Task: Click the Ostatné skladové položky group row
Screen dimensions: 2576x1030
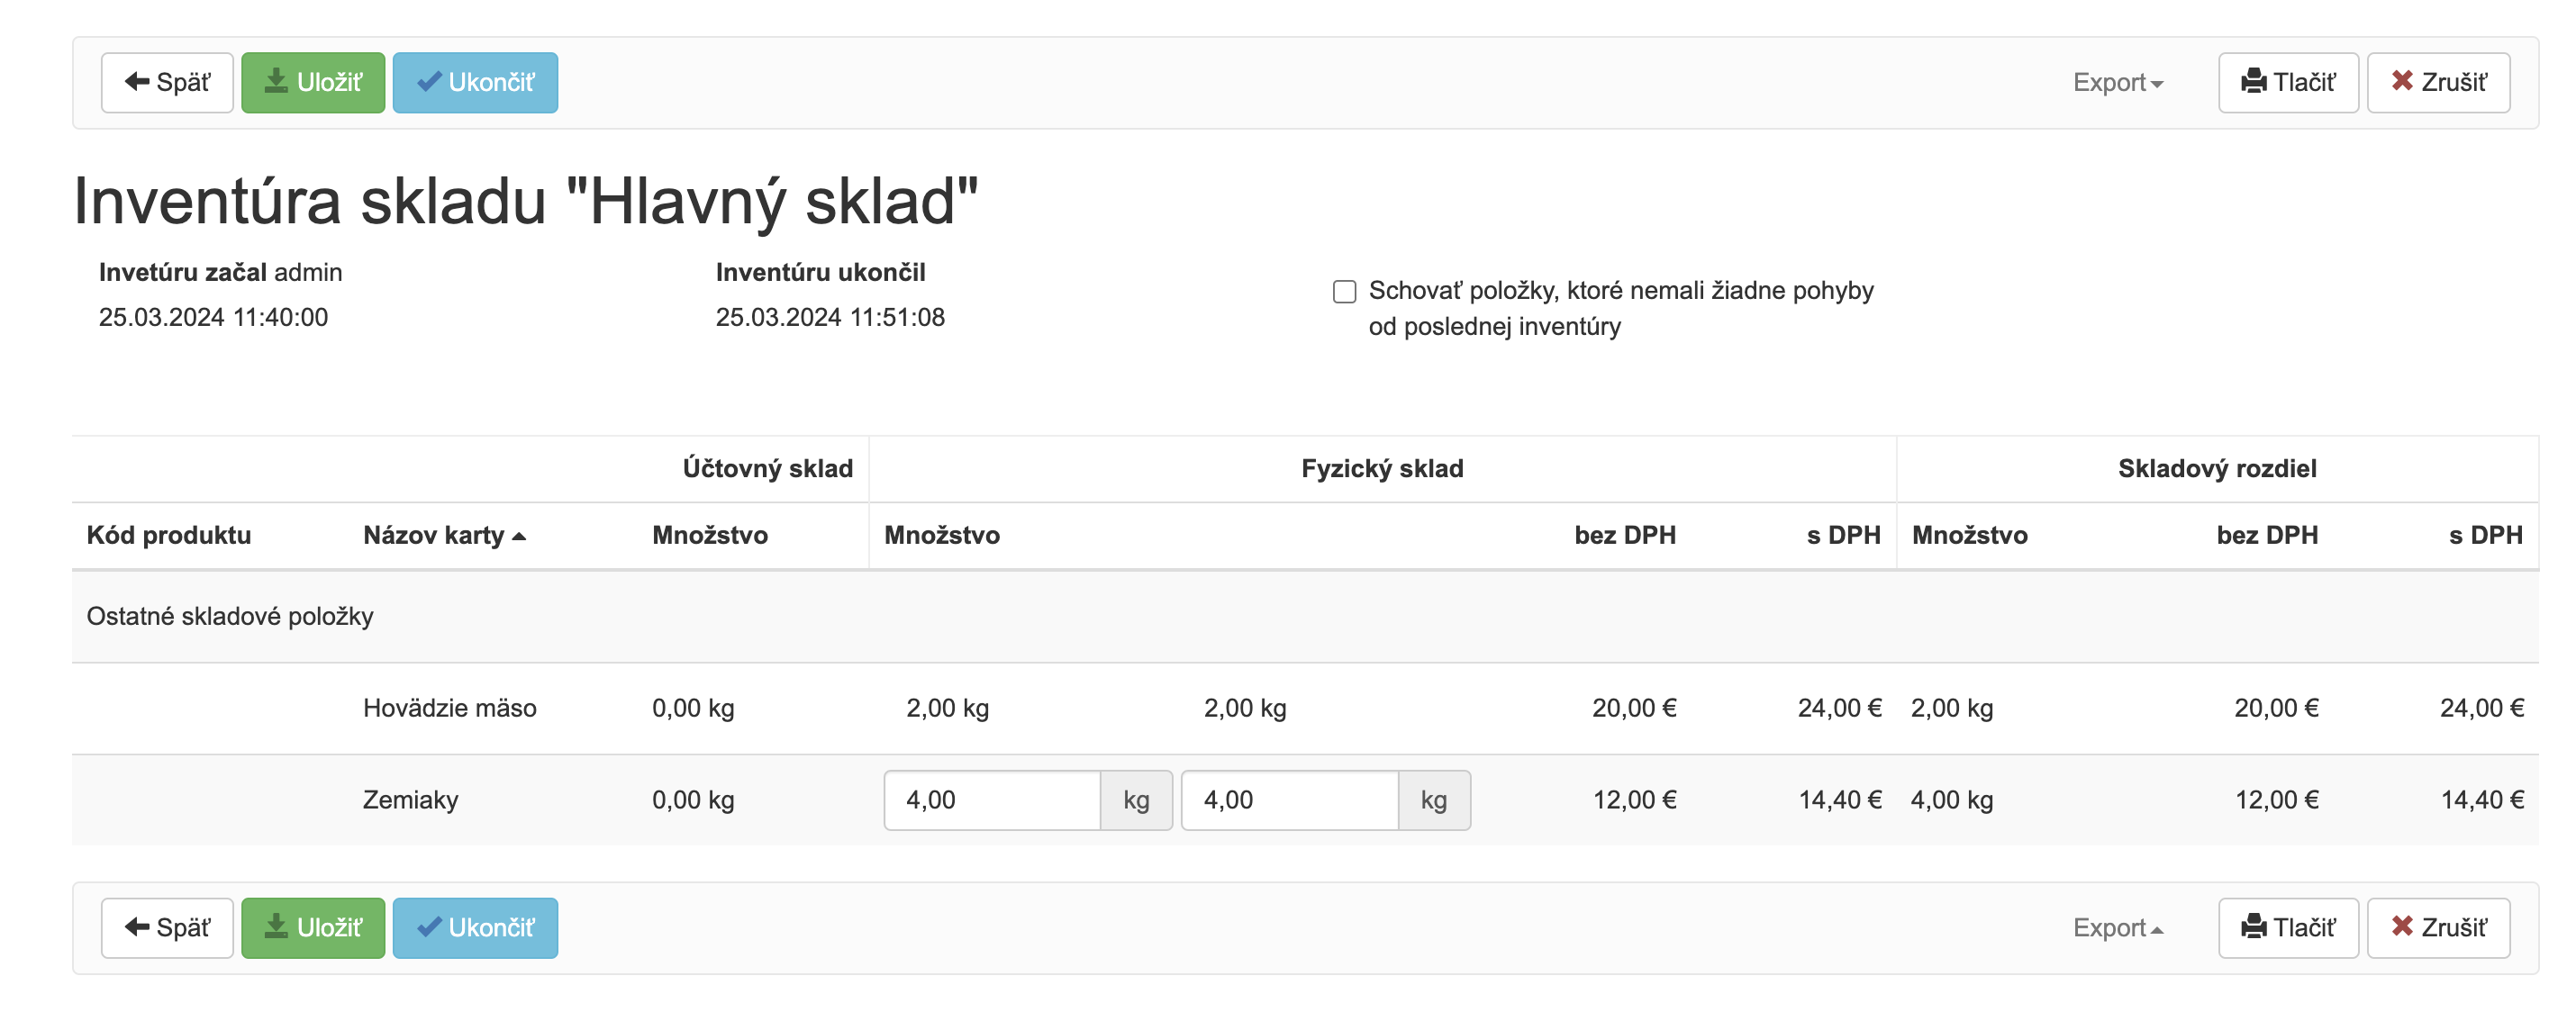Action: pos(230,617)
